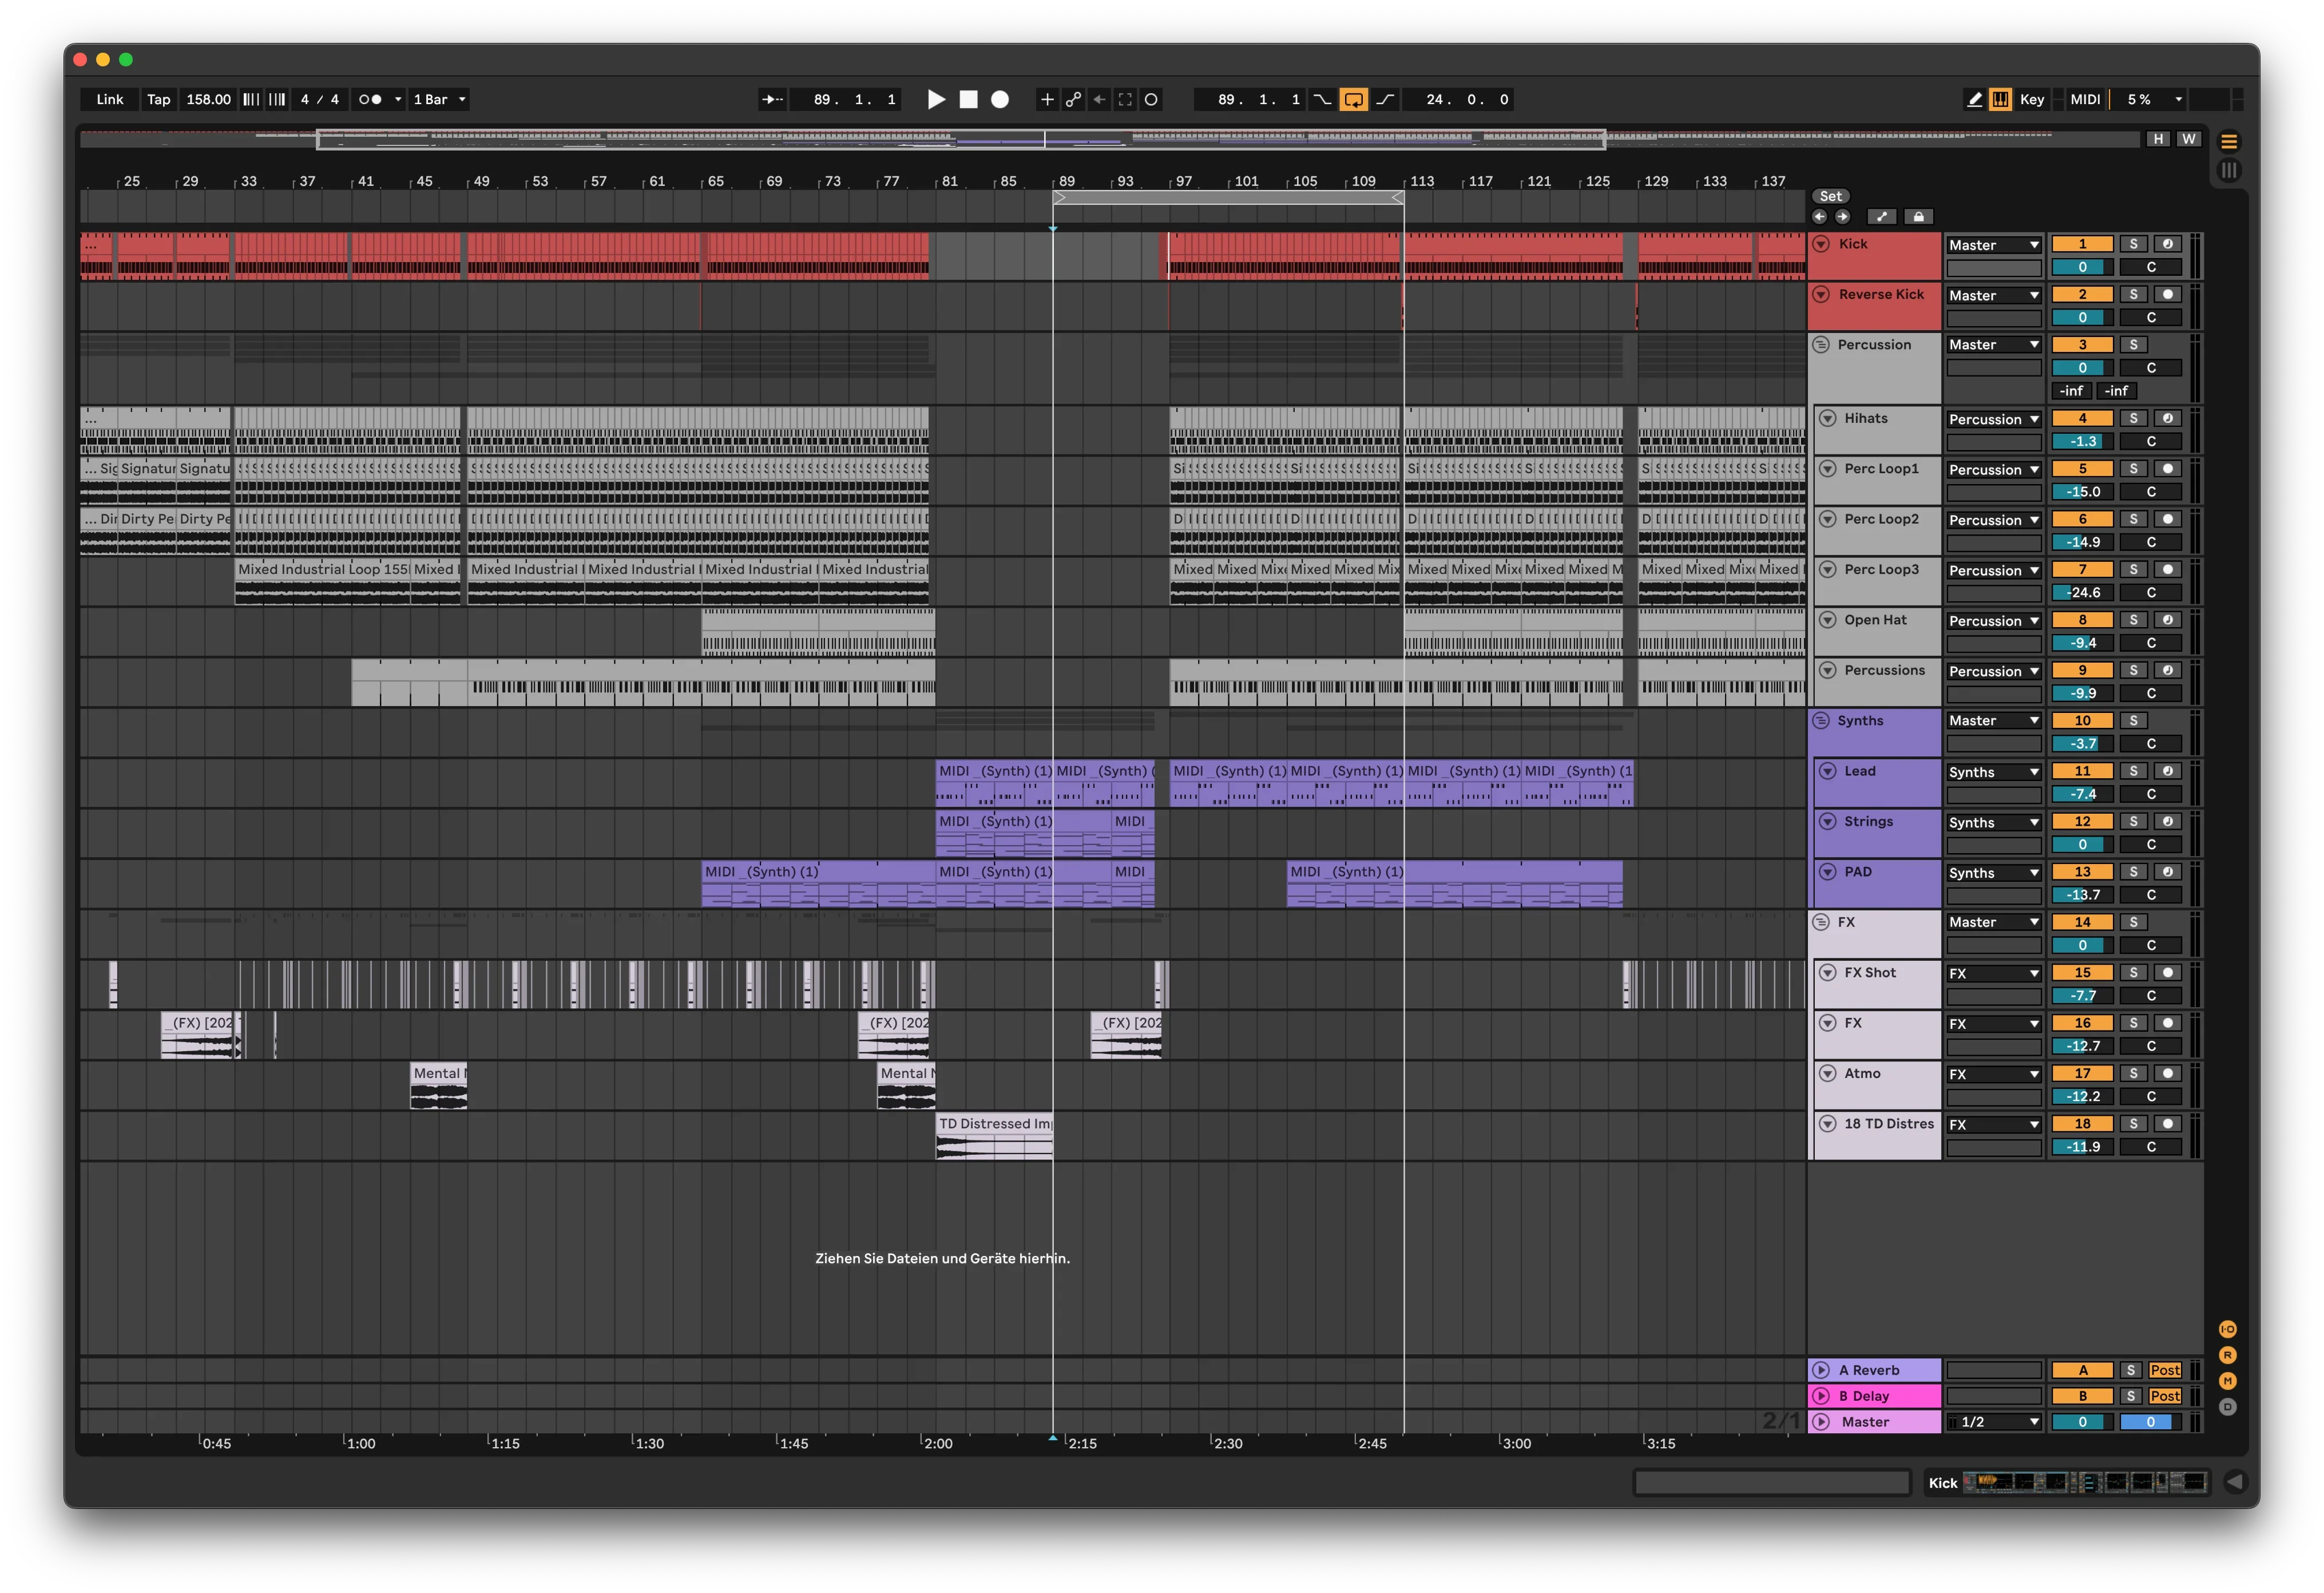This screenshot has width=2324, height=1593.
Task: Click the Tap tempo button
Action: tap(159, 99)
